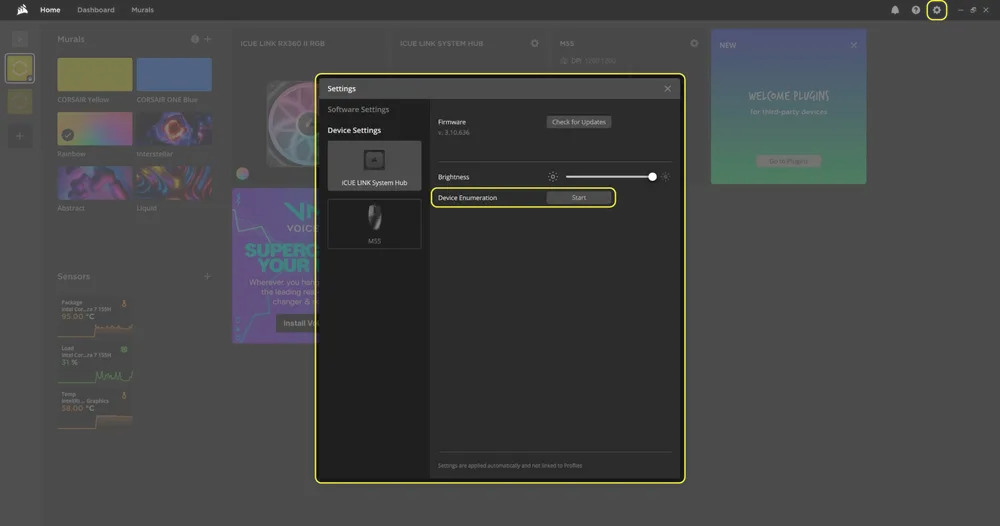Open the Temp Graphics sensor widget
Image resolution: width=1000 pixels, height=526 pixels.
tap(95, 409)
